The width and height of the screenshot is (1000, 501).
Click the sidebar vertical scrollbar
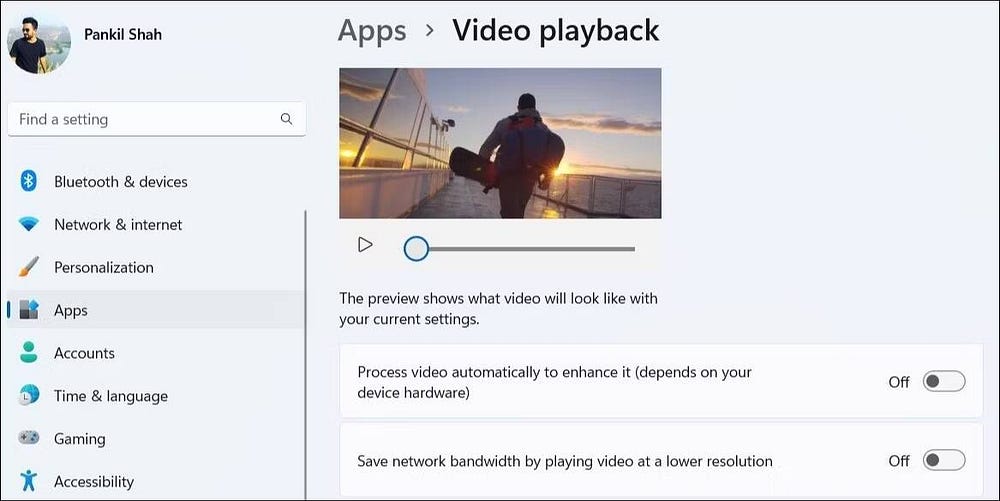[305, 355]
